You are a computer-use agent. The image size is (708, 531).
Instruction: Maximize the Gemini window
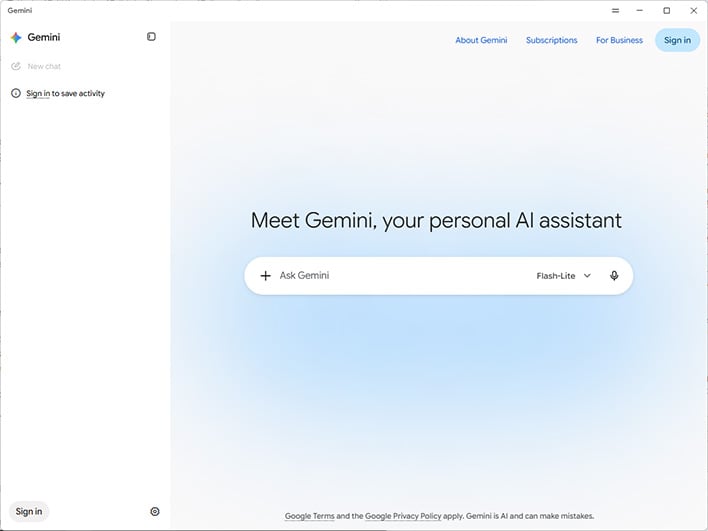[x=666, y=10]
